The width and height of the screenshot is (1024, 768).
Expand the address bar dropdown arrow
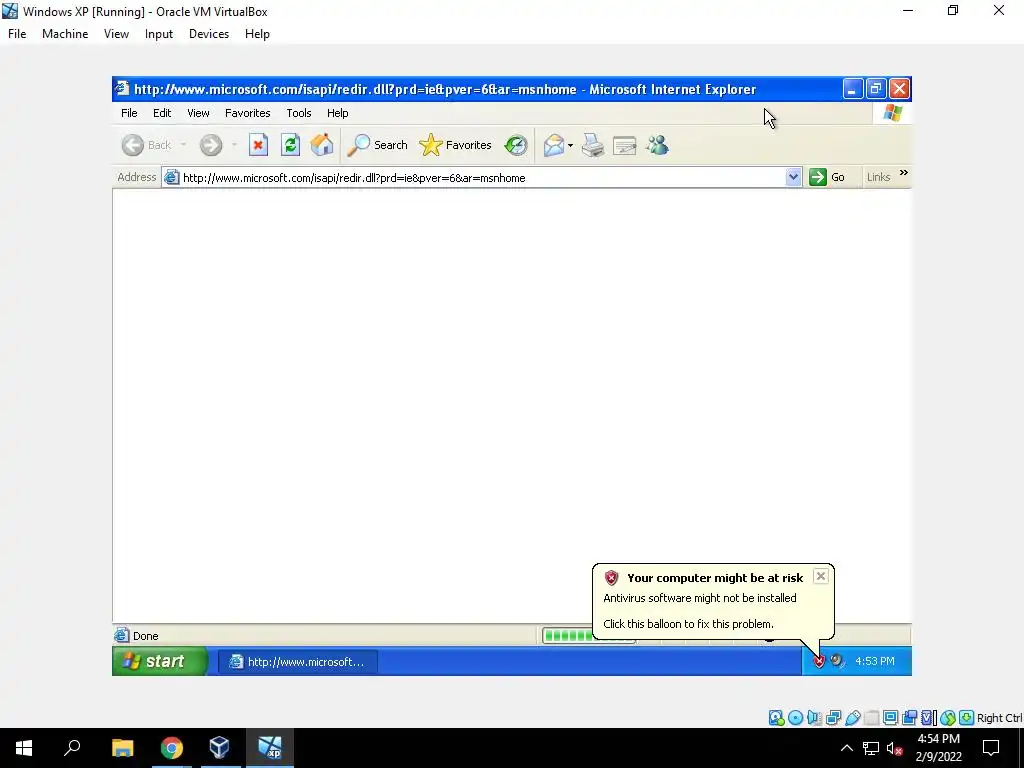(x=793, y=177)
